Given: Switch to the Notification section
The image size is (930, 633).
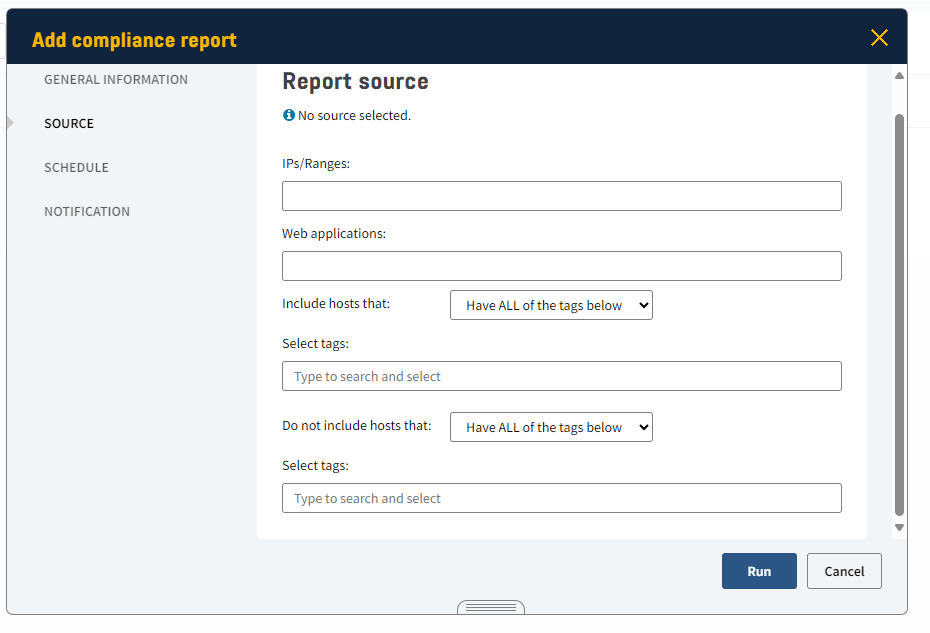Looking at the screenshot, I should pyautogui.click(x=87, y=212).
